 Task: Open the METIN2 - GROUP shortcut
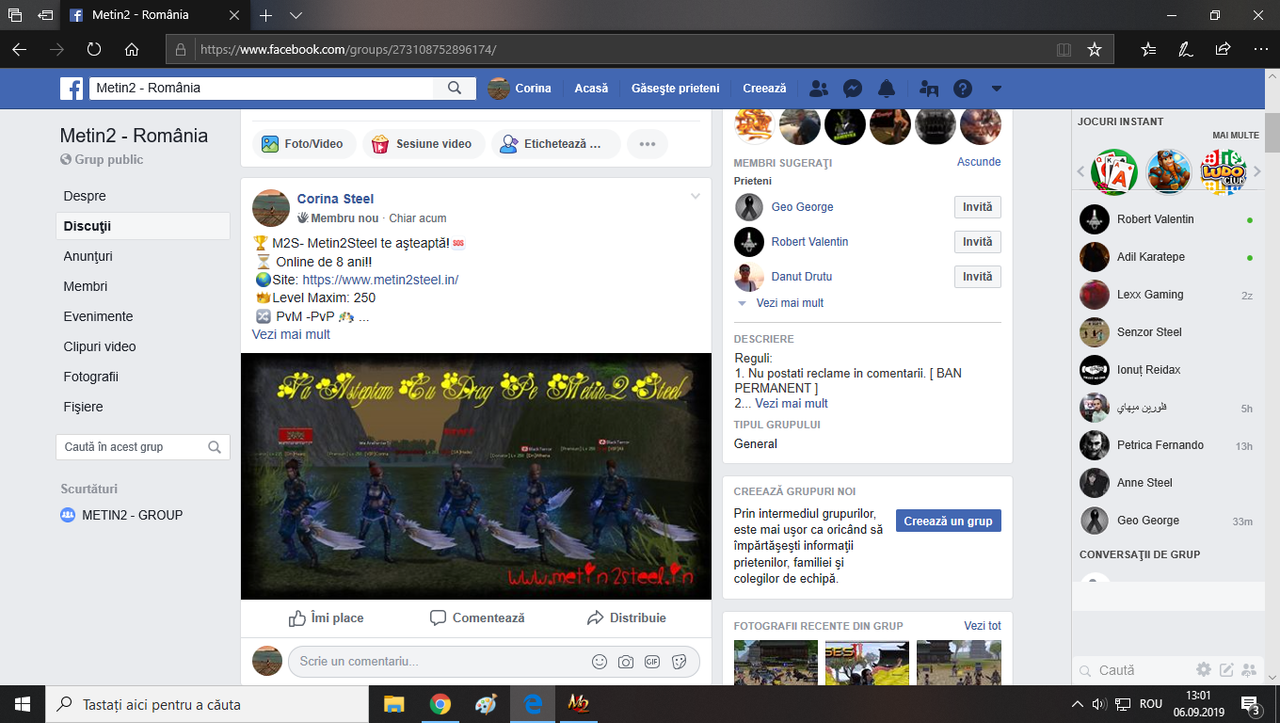(121, 515)
